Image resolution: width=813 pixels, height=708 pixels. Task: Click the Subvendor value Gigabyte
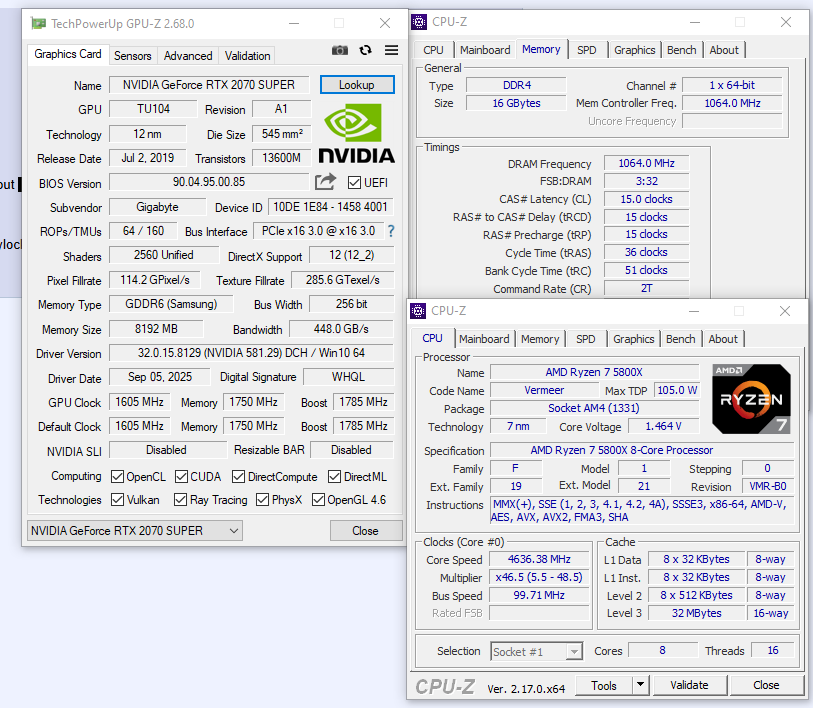pyautogui.click(x=157, y=207)
